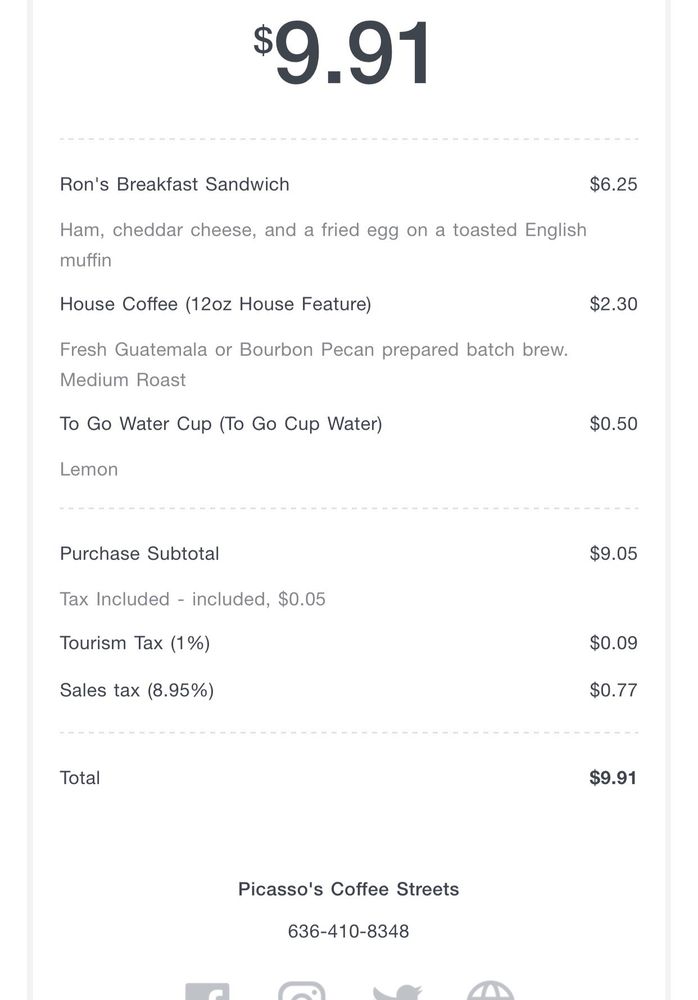The width and height of the screenshot is (698, 1000).
Task: Click the Sales tax (8.95%) label
Action: (137, 690)
